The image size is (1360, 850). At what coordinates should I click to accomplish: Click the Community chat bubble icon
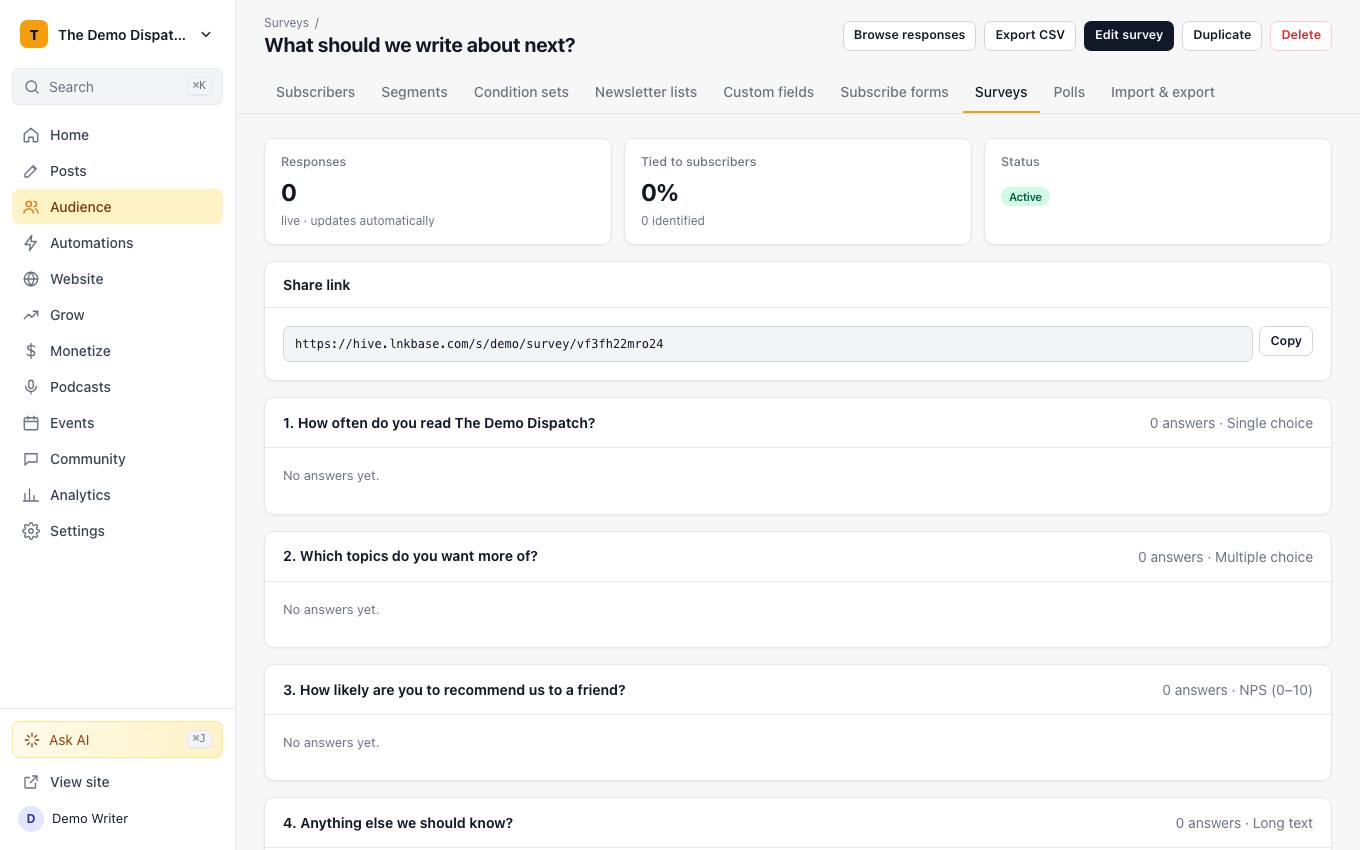[31, 459]
